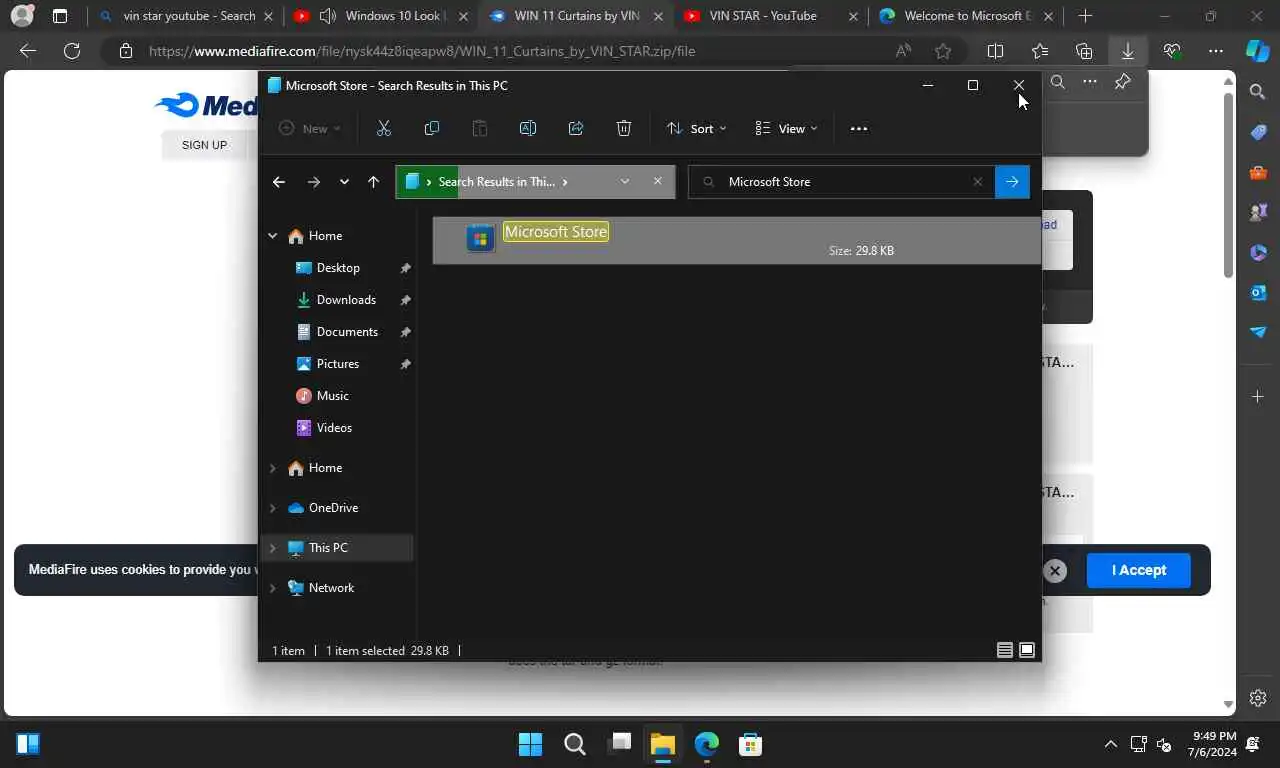This screenshot has height=768, width=1280.
Task: Open recent locations chevron in Explorer
Action: [344, 181]
